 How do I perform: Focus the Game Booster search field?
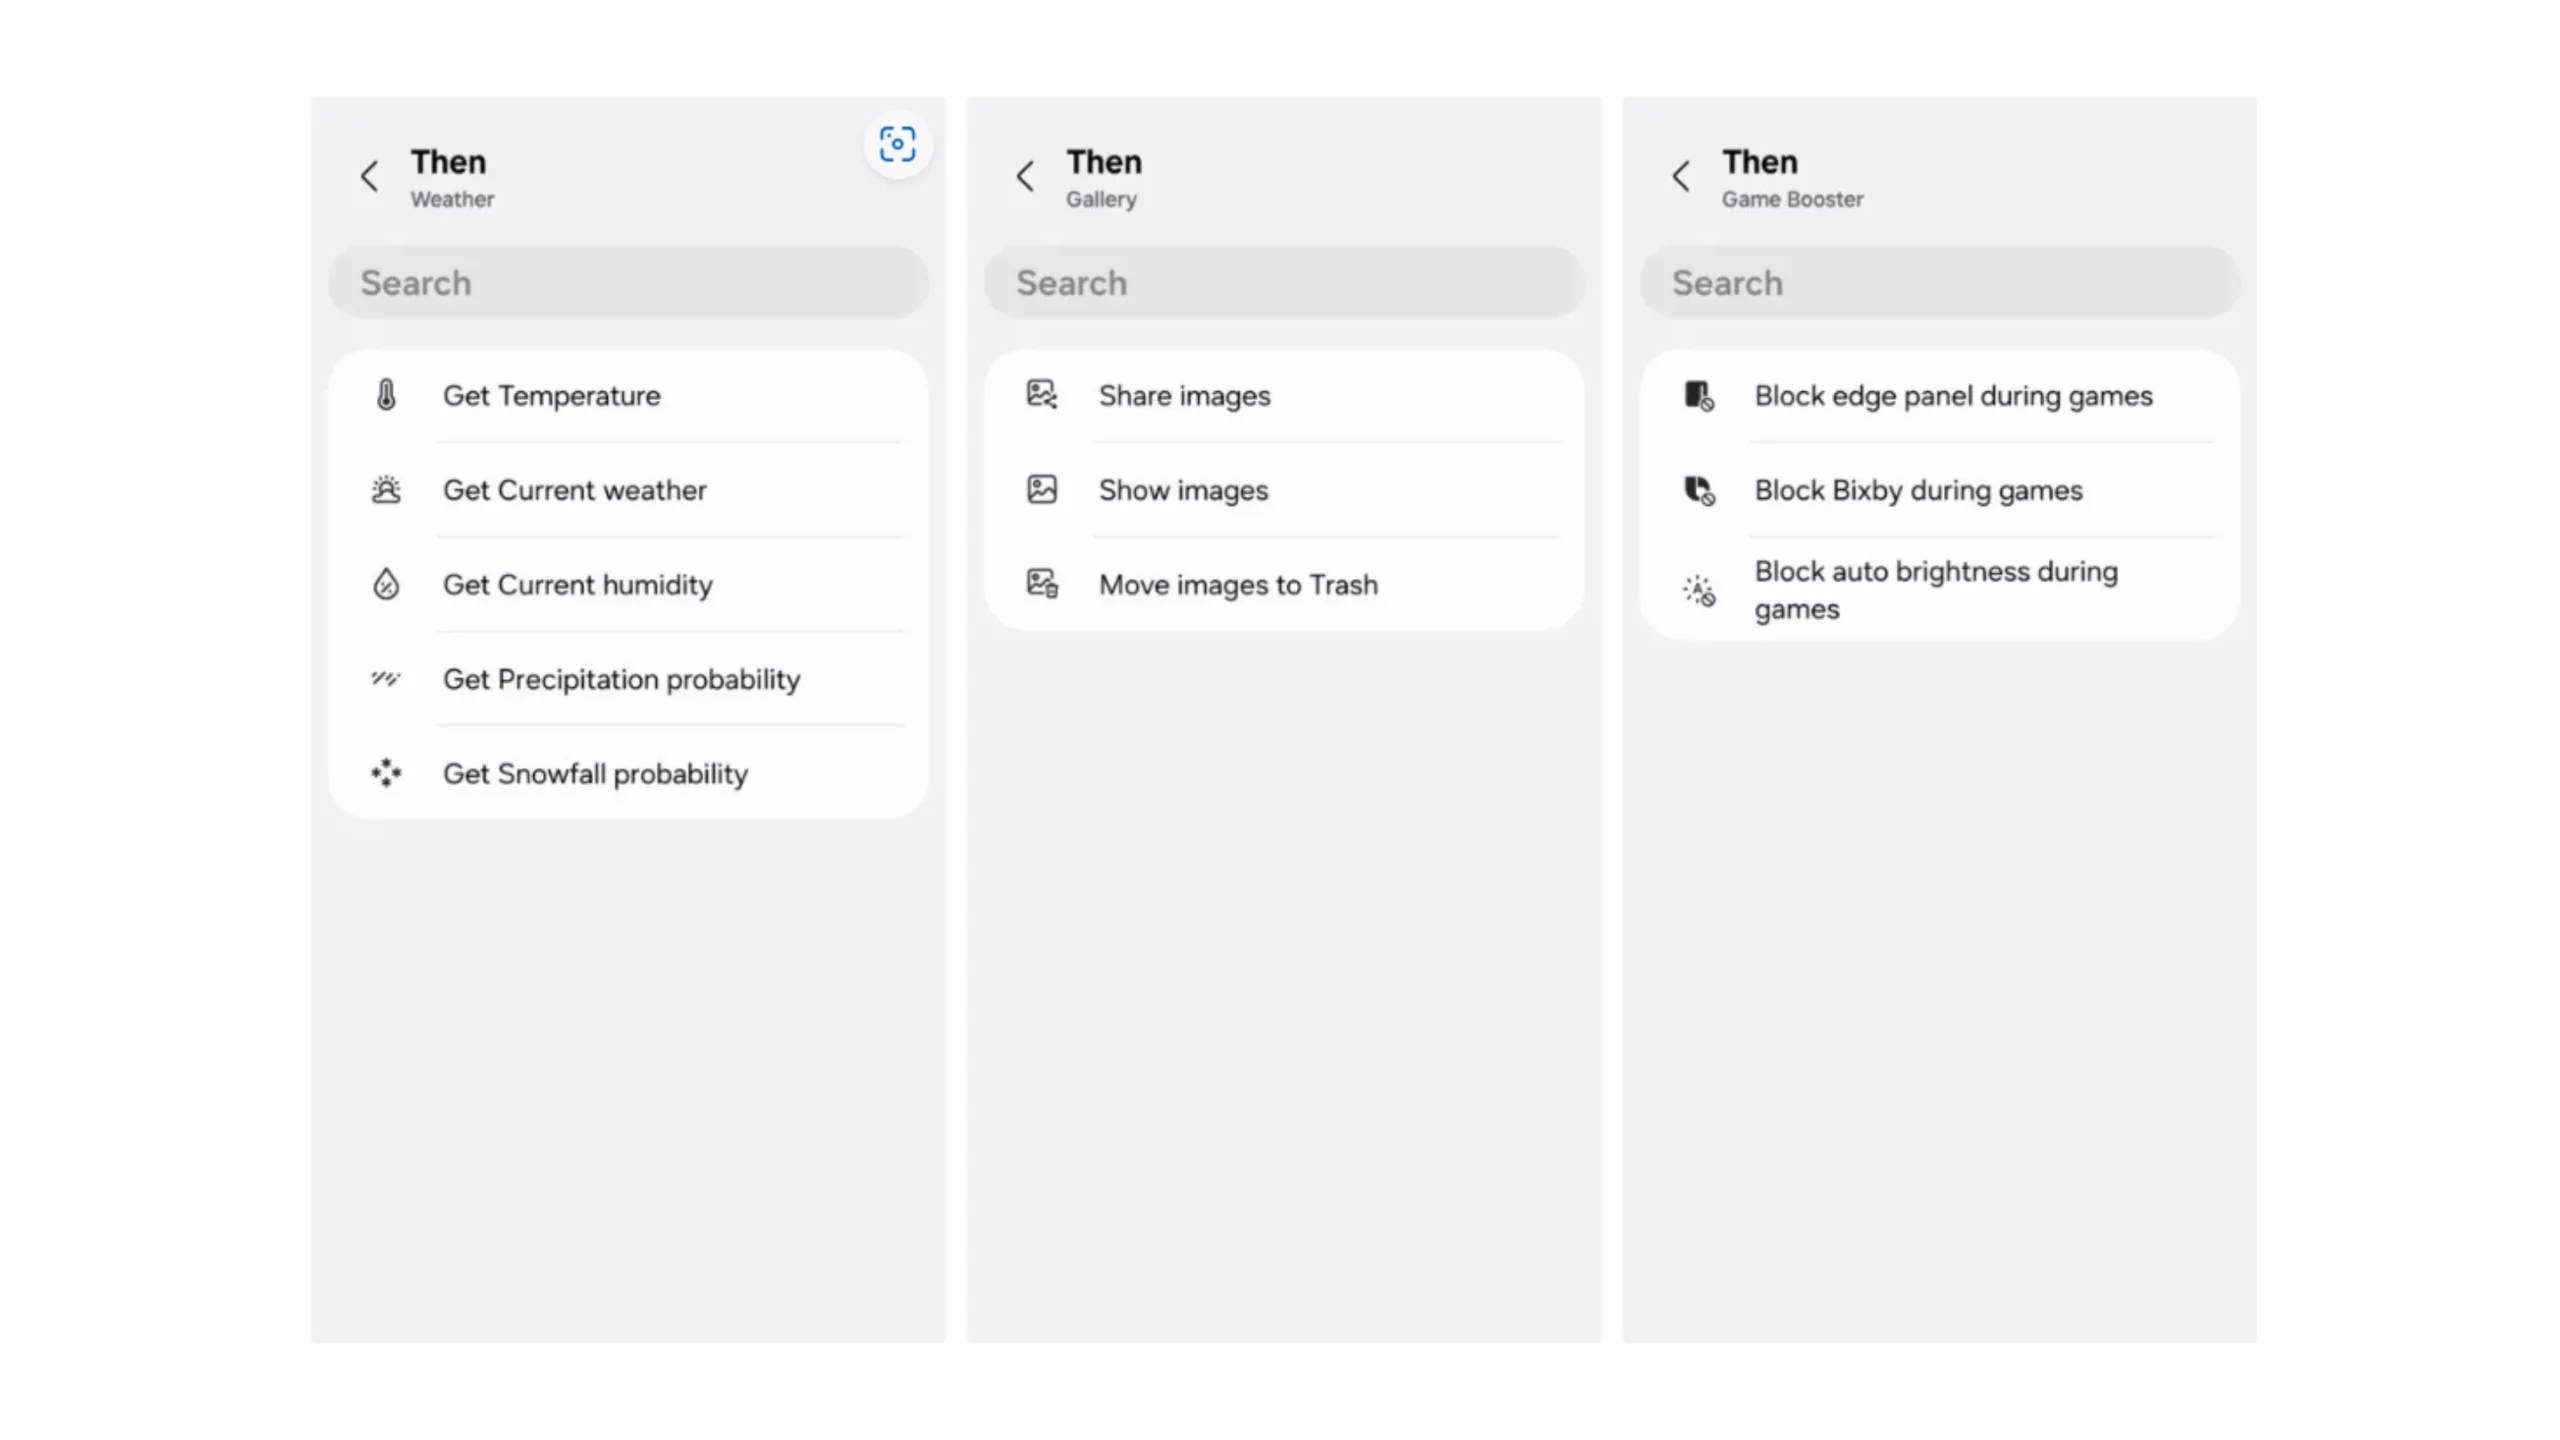point(1940,283)
